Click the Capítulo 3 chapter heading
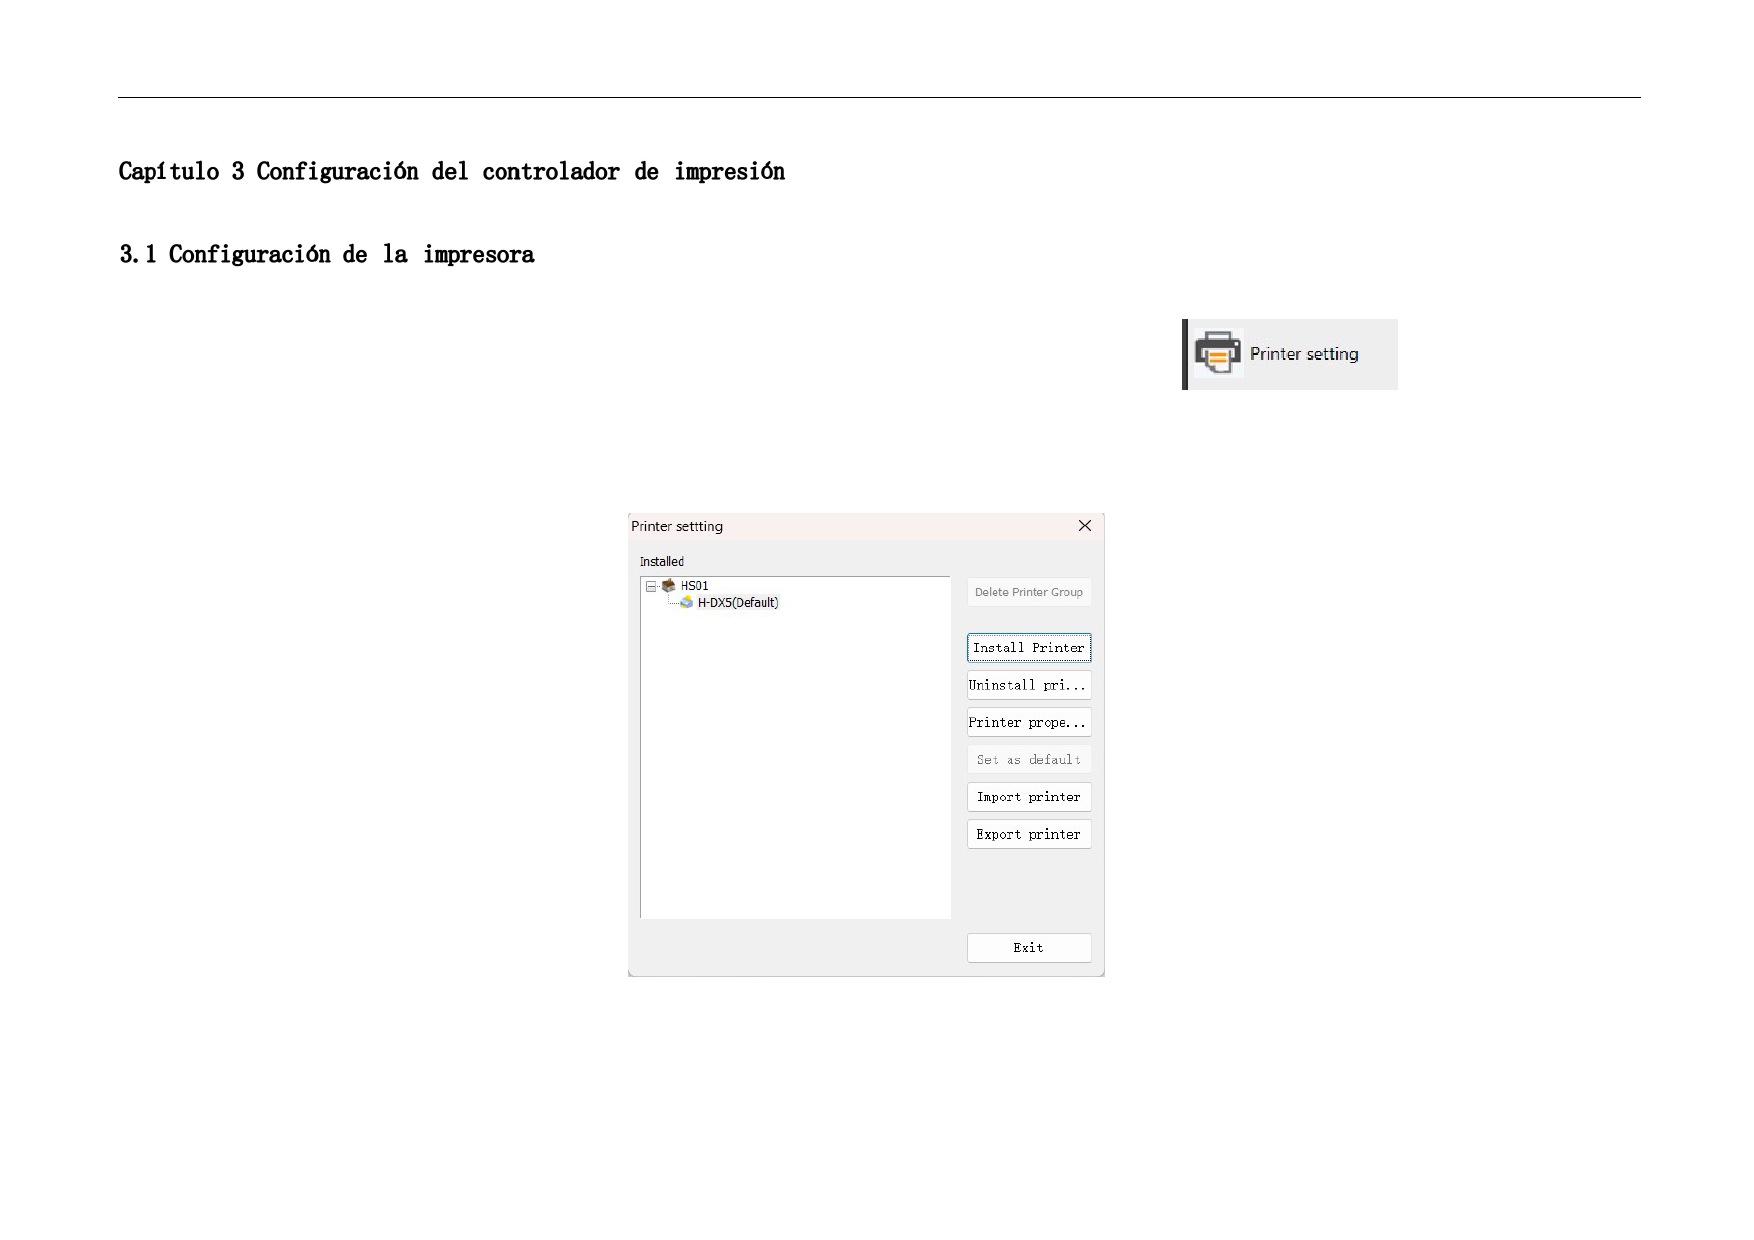The height and width of the screenshot is (1240, 1754). 451,172
